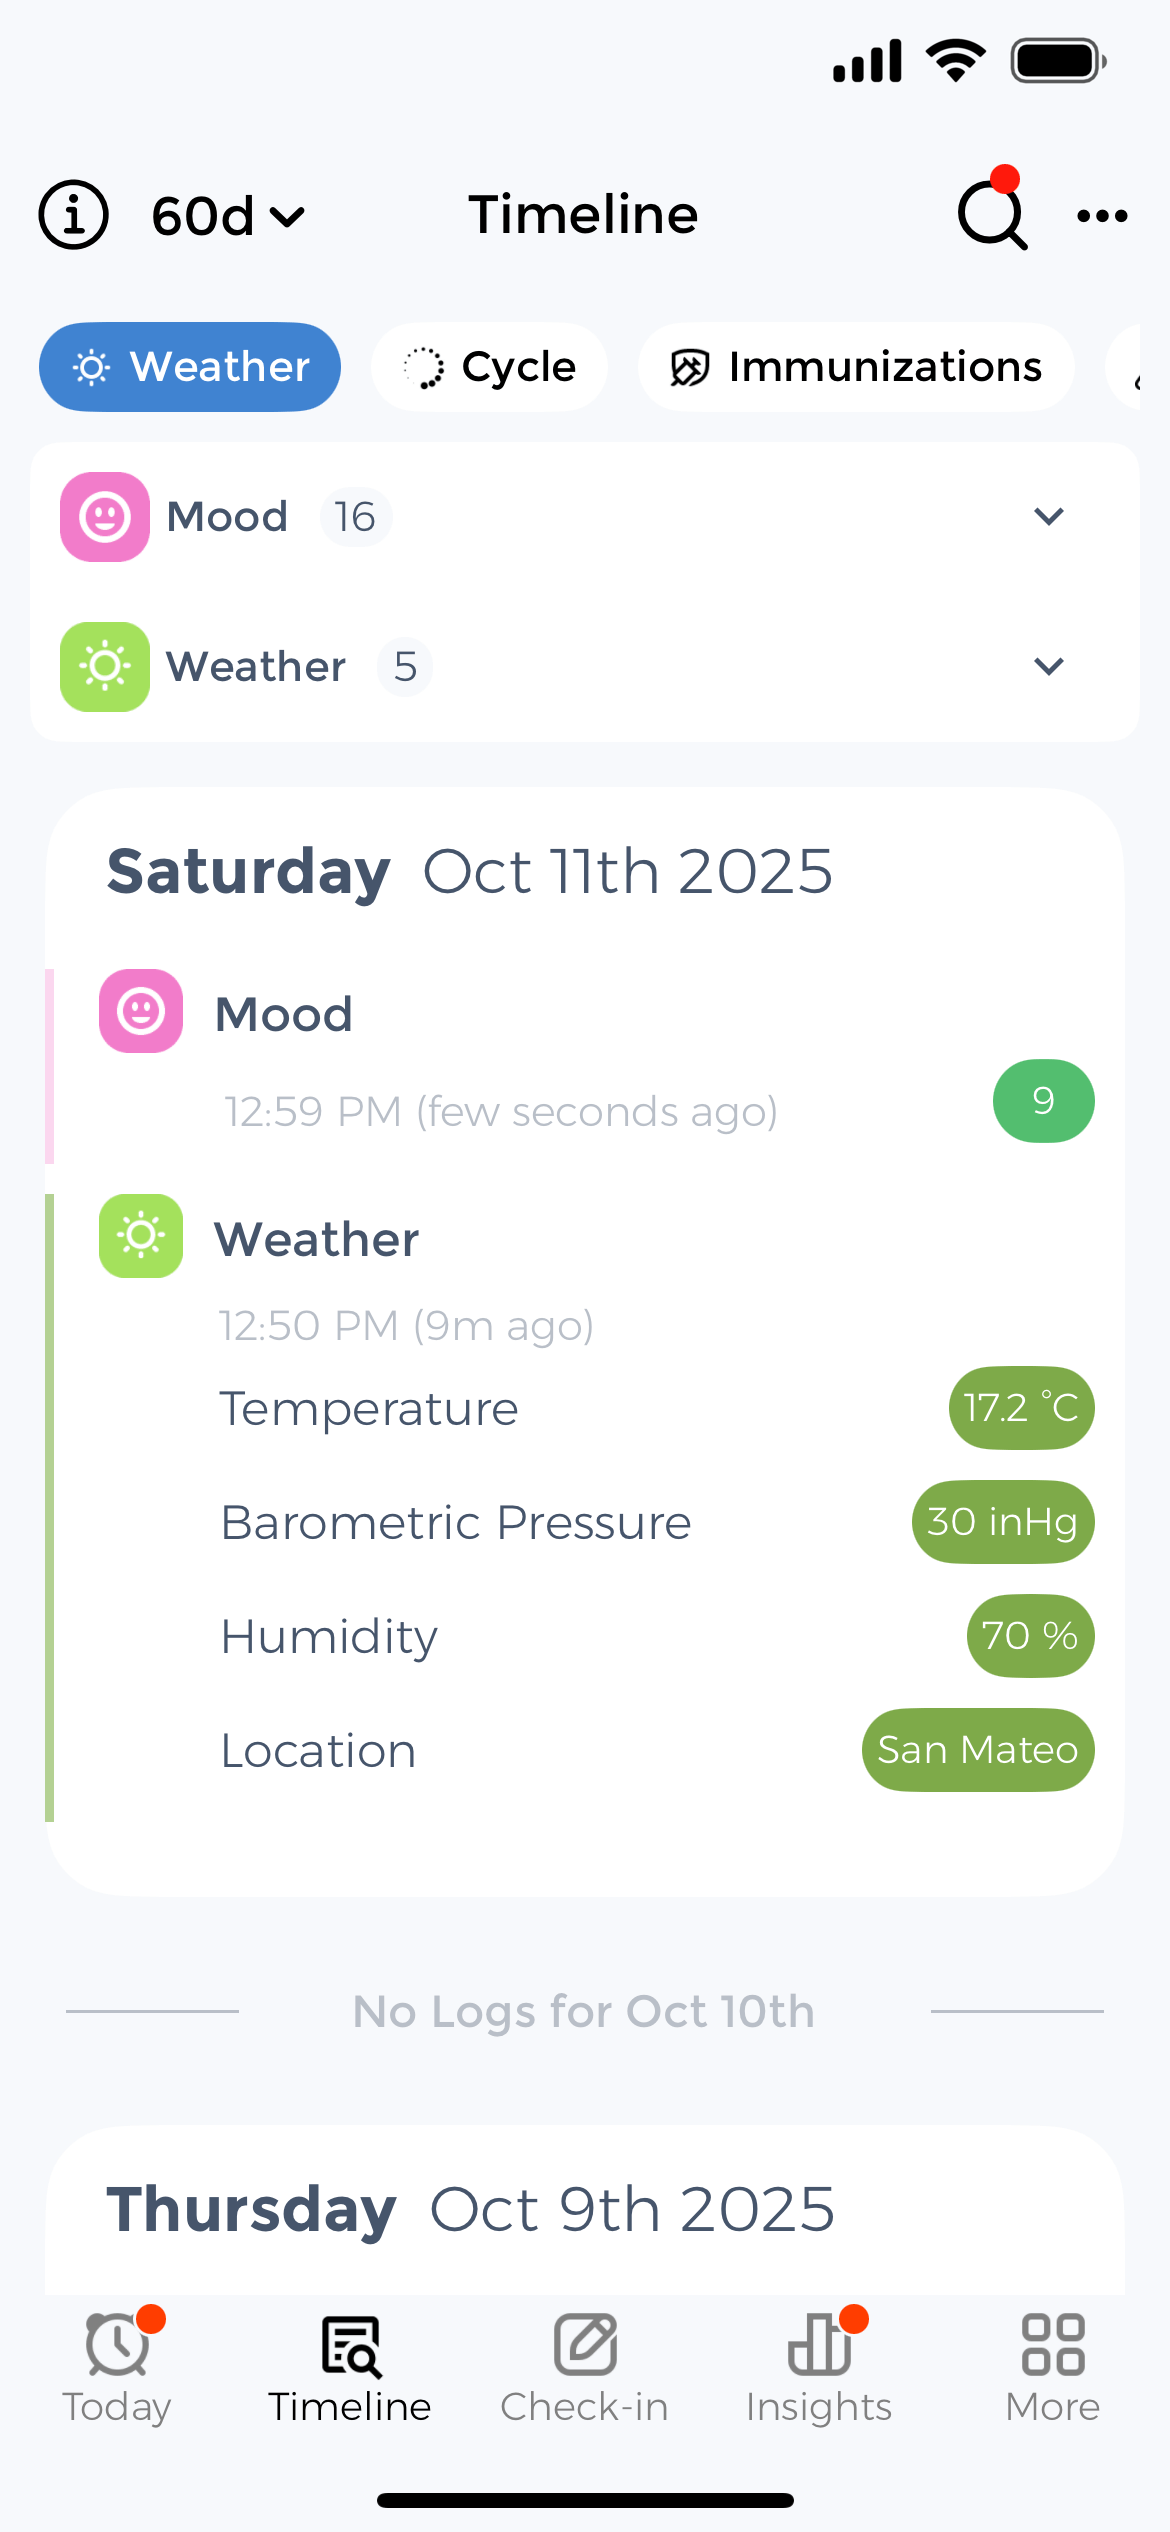Viewport: 1170px width, 2532px height.
Task: Open the Today tab clock icon
Action: click(x=117, y=2346)
